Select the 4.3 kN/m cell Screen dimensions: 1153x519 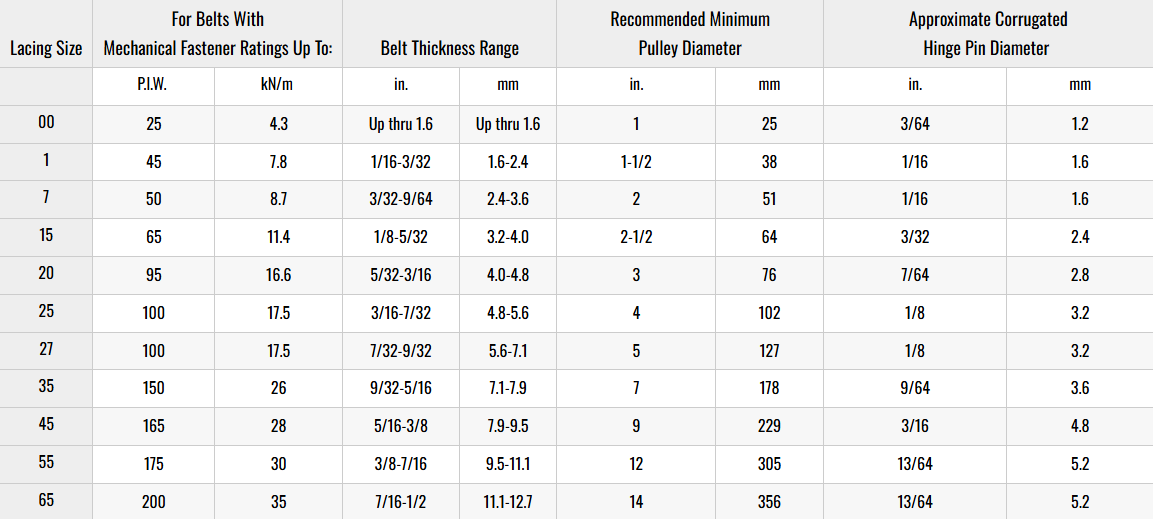tap(277, 124)
